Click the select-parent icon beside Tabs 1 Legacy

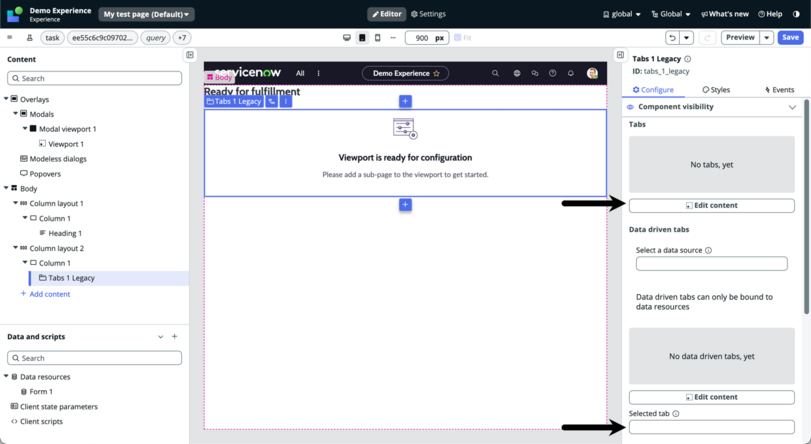(272, 101)
